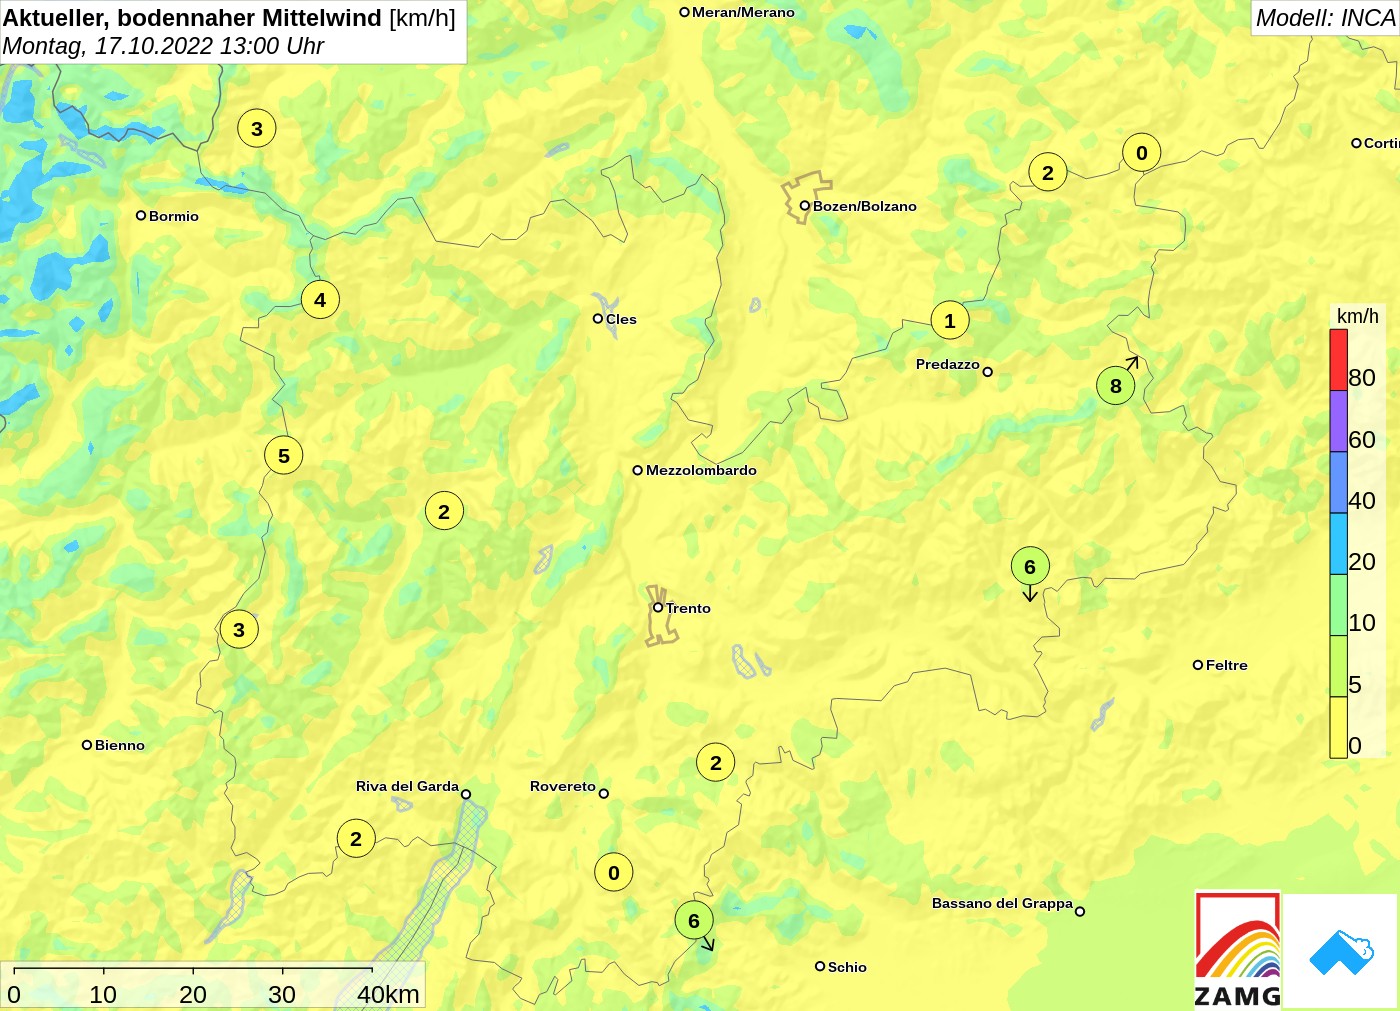Screen dimensions: 1400x1011
Task: Click the '20' scale bar label
Action: pyautogui.click(x=193, y=994)
